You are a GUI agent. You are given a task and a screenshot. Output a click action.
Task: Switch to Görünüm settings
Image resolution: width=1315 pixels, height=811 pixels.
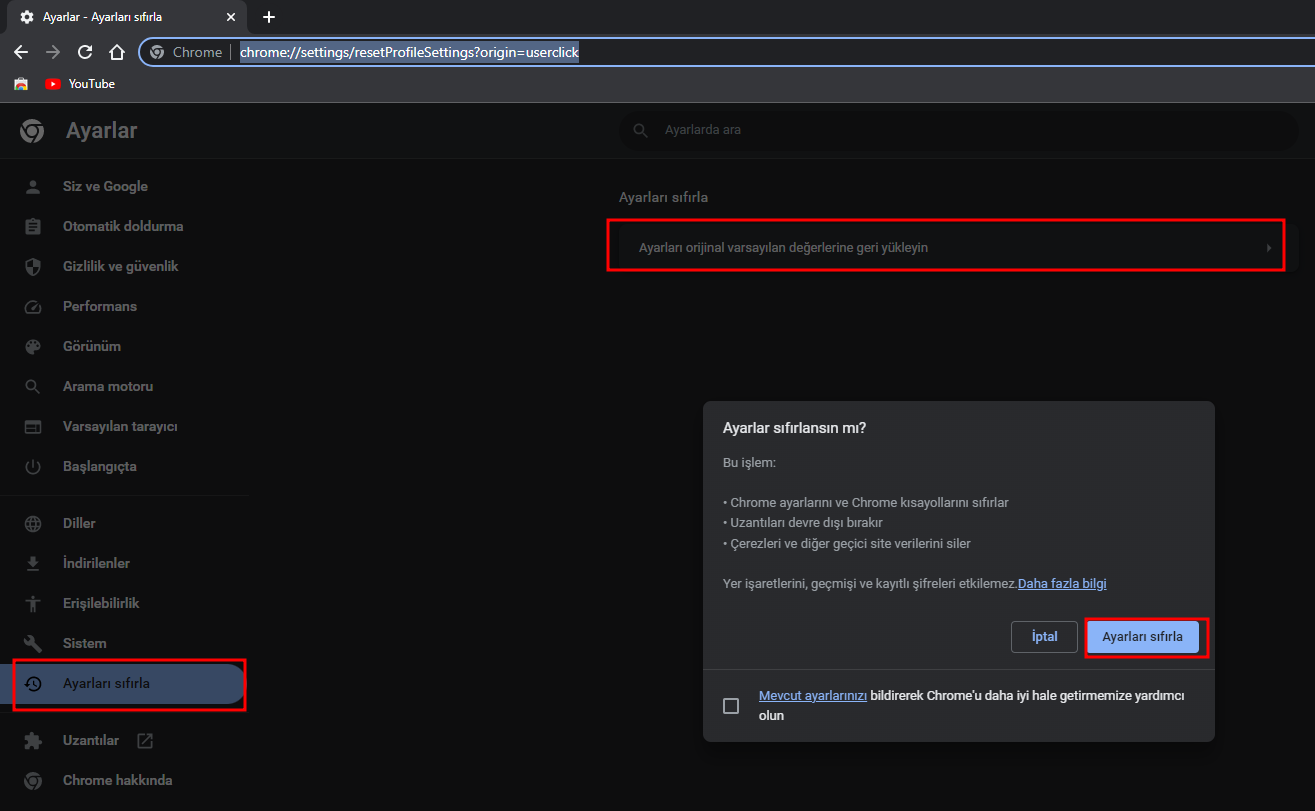click(x=92, y=346)
